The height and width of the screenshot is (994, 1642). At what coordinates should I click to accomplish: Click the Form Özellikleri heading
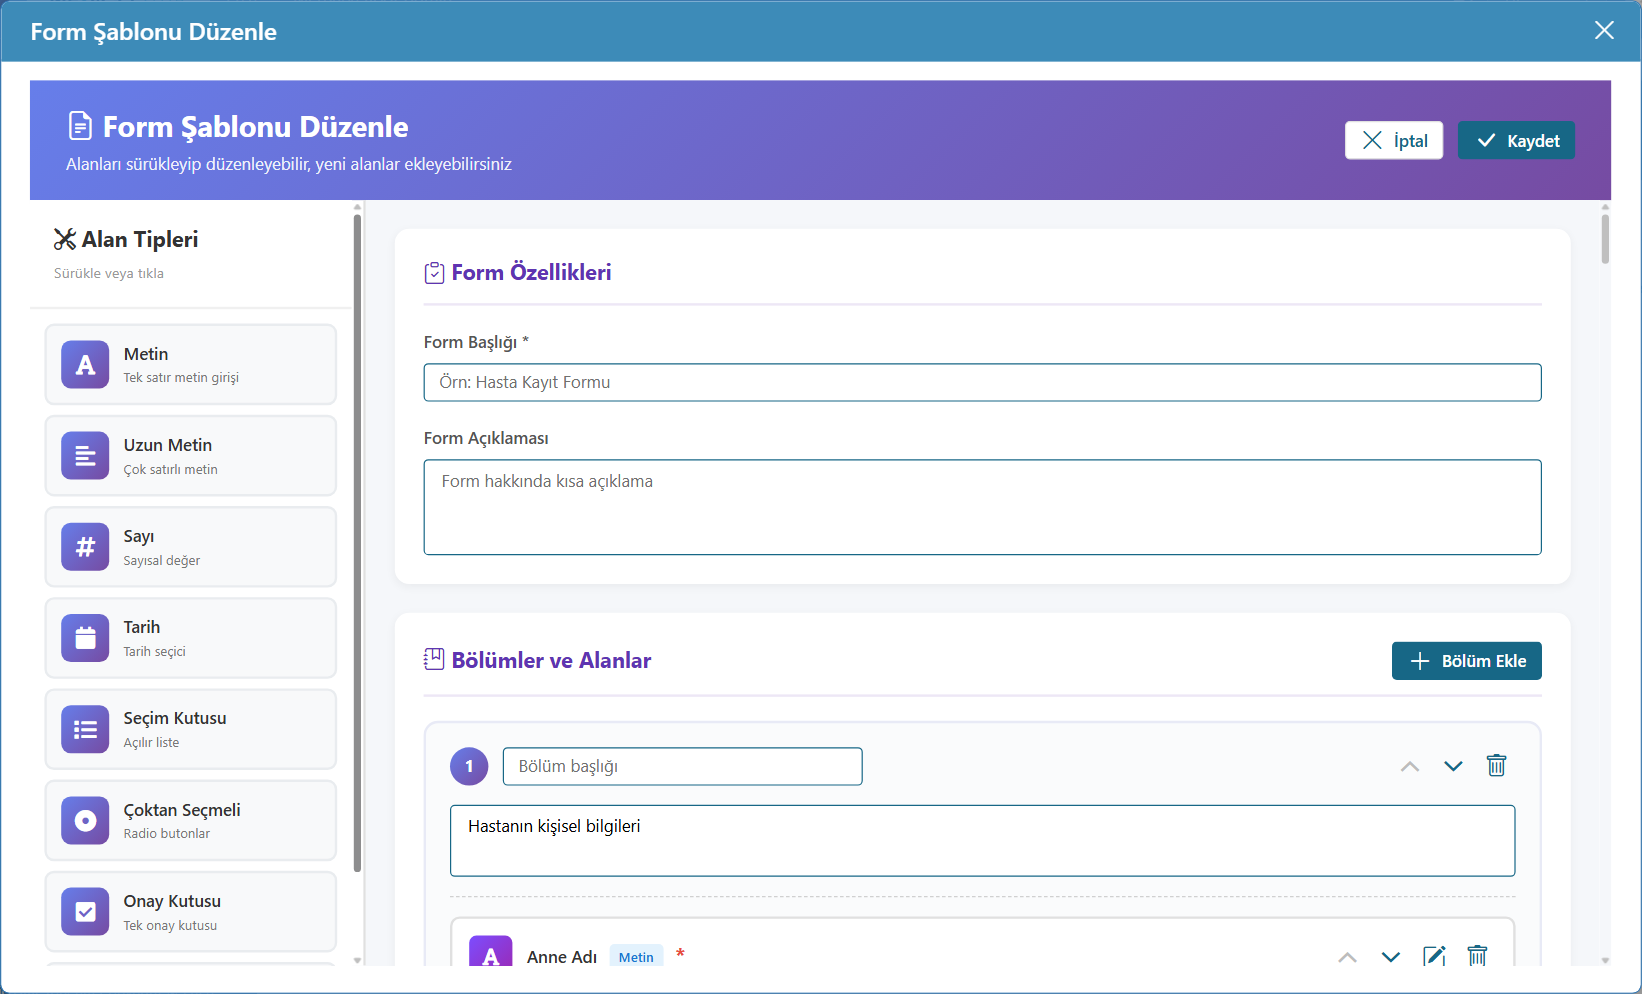(x=531, y=272)
